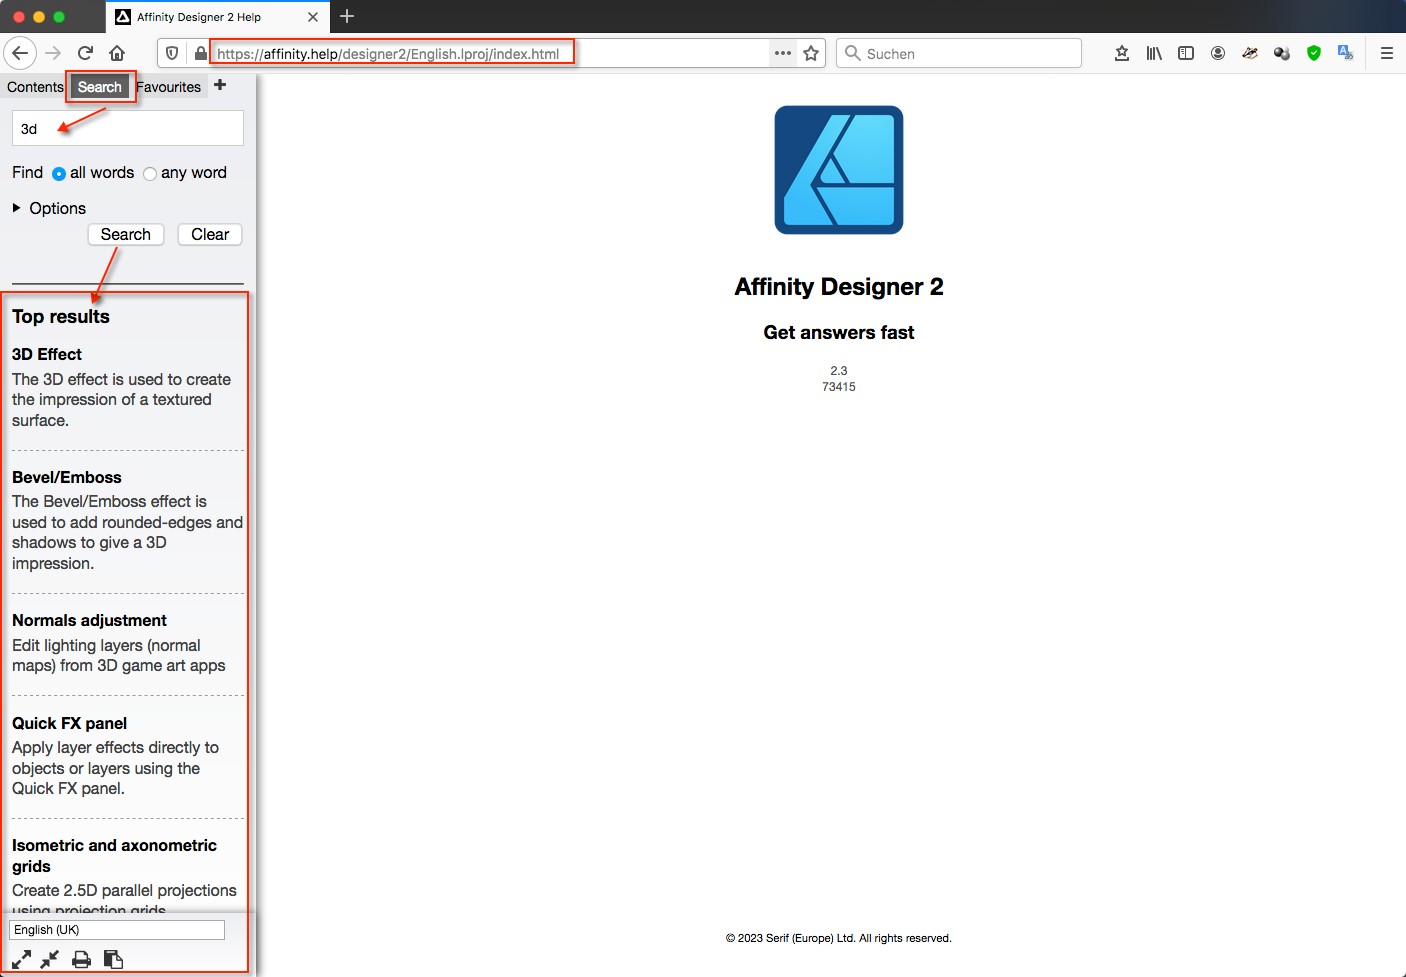Select the 'all words' radio button
1406x977 pixels.
tap(59, 174)
